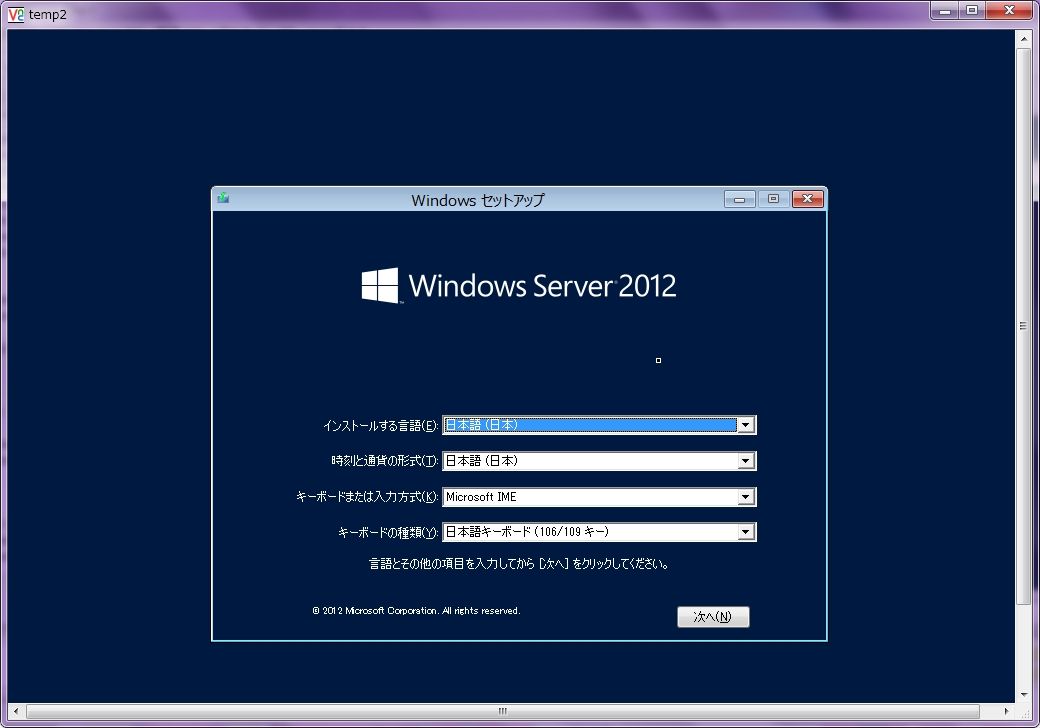Image resolution: width=1040 pixels, height=728 pixels.
Task: Click the 2012 Microsoft Corporation copyright text
Action: 417,611
